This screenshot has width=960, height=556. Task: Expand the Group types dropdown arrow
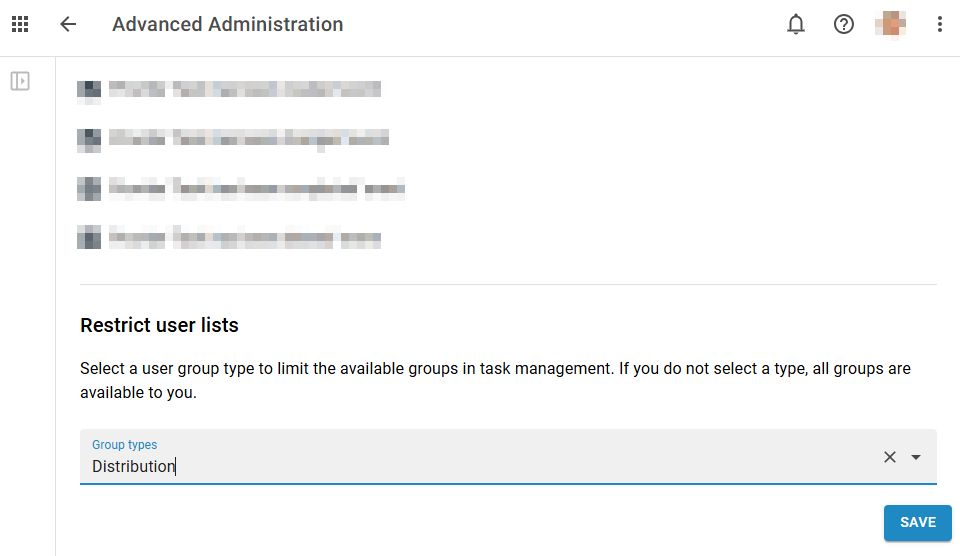(916, 457)
